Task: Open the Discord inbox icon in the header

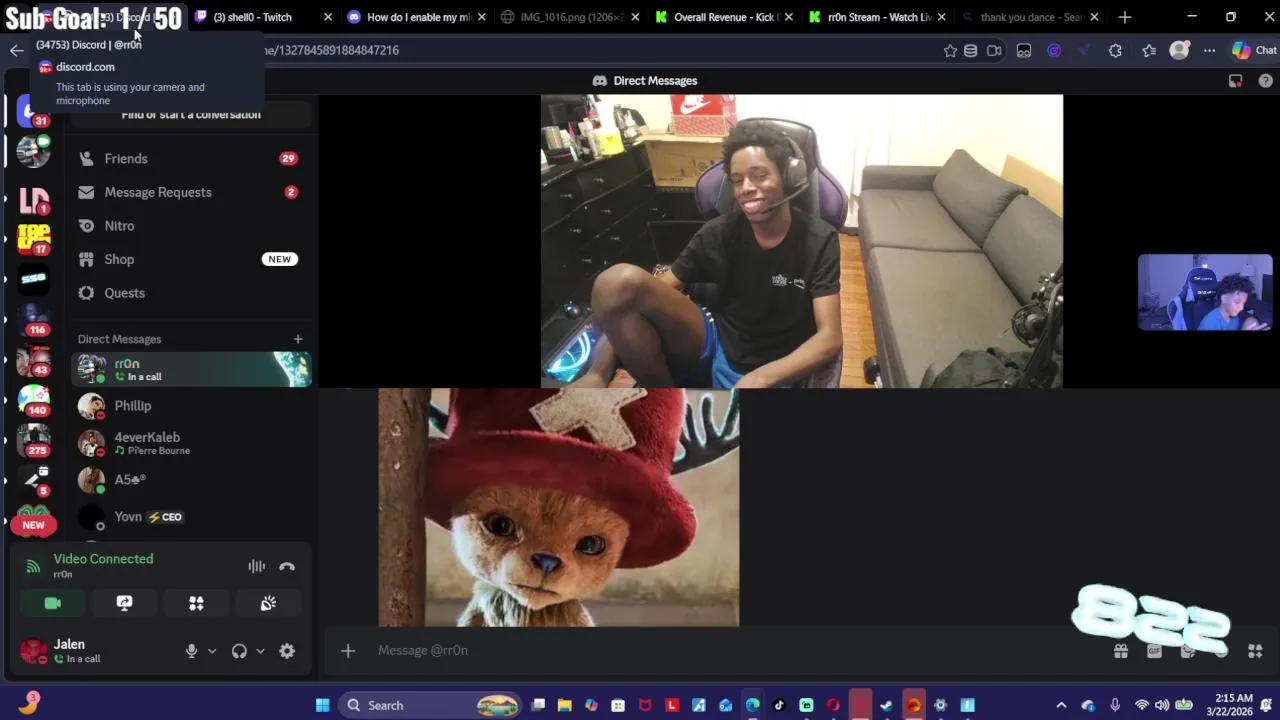Action: point(1236,81)
